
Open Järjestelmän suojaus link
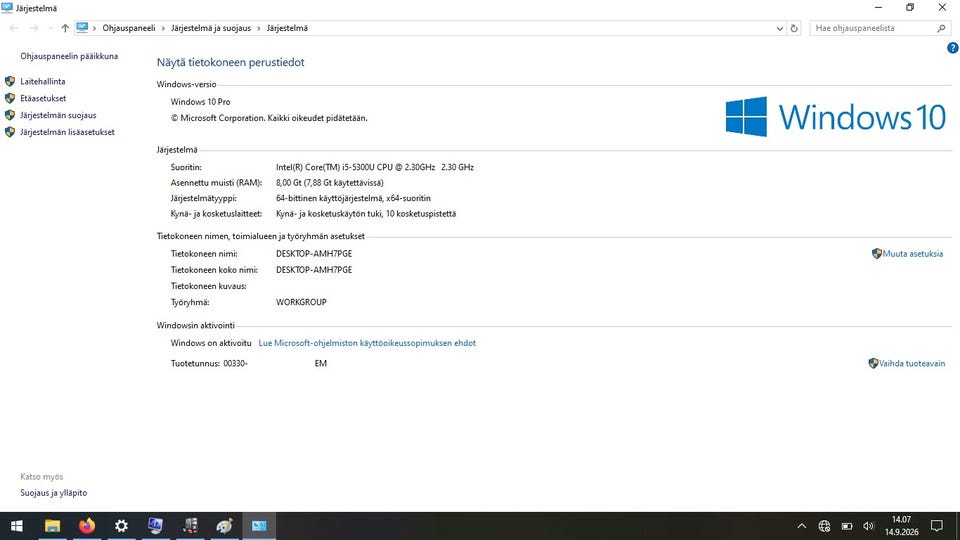point(58,115)
